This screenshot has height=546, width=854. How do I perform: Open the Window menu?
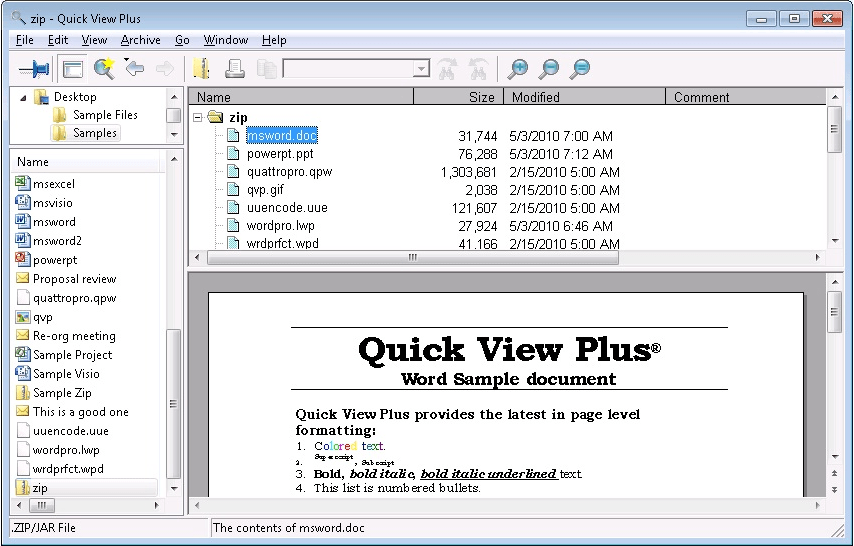[x=225, y=40]
